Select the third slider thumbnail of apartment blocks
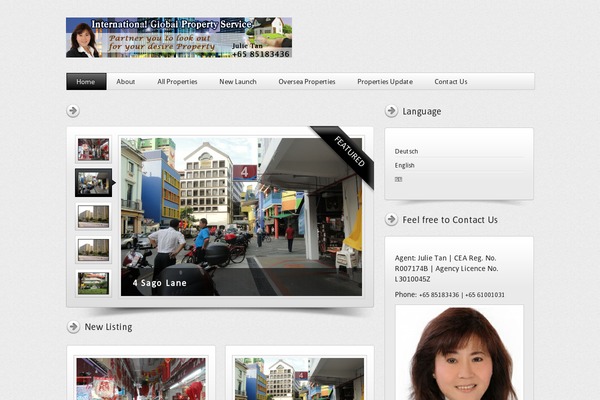This screenshot has width=600, height=400. 93,217
